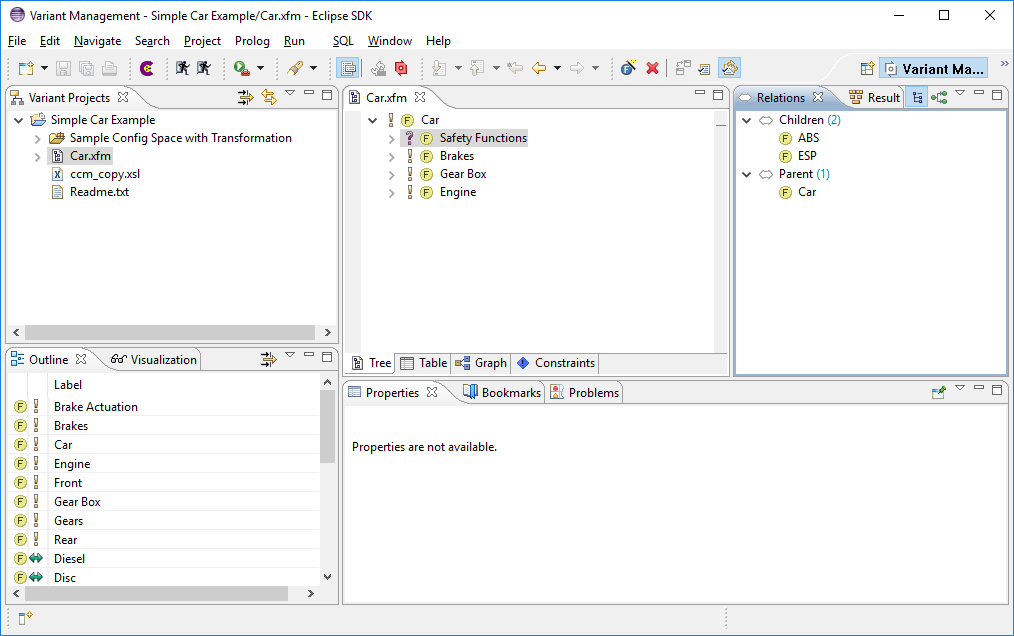1014x636 pixels.
Task: Click the purple C toolbar icon
Action: [x=147, y=68]
